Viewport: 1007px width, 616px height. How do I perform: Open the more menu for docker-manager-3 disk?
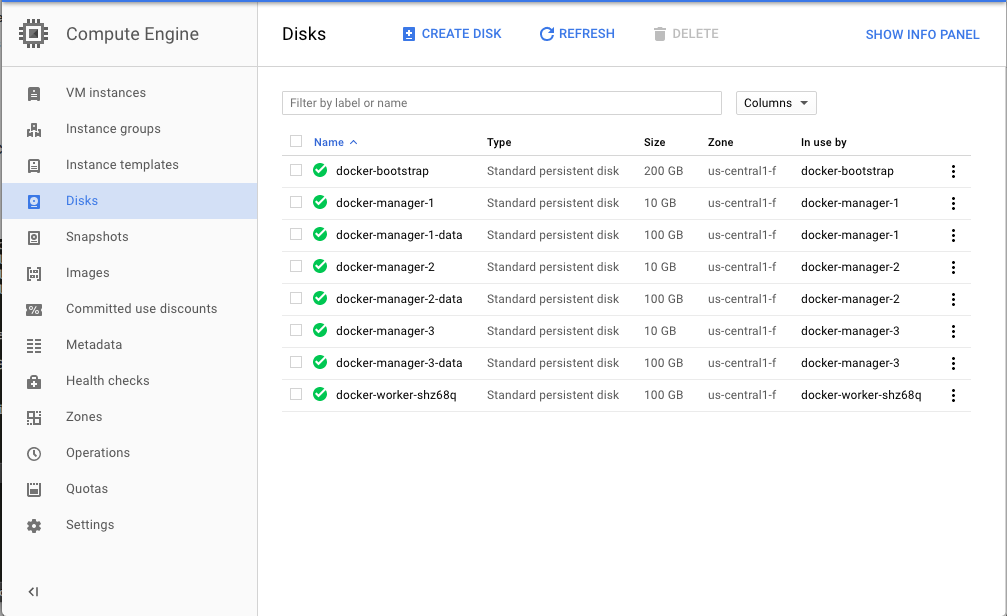953,331
